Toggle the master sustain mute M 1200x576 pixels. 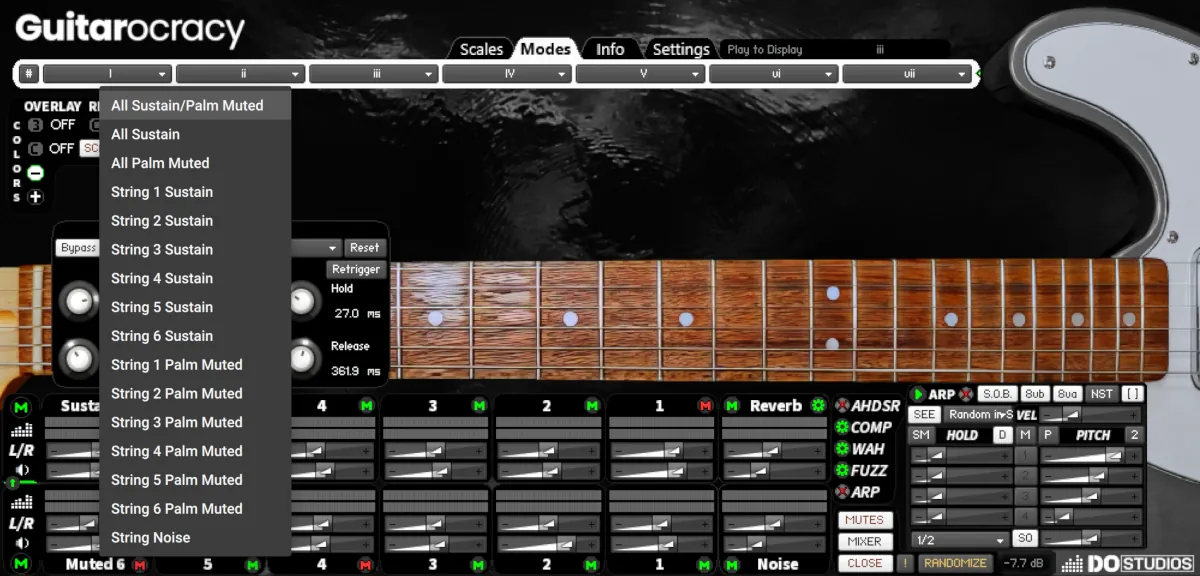[x=21, y=406]
